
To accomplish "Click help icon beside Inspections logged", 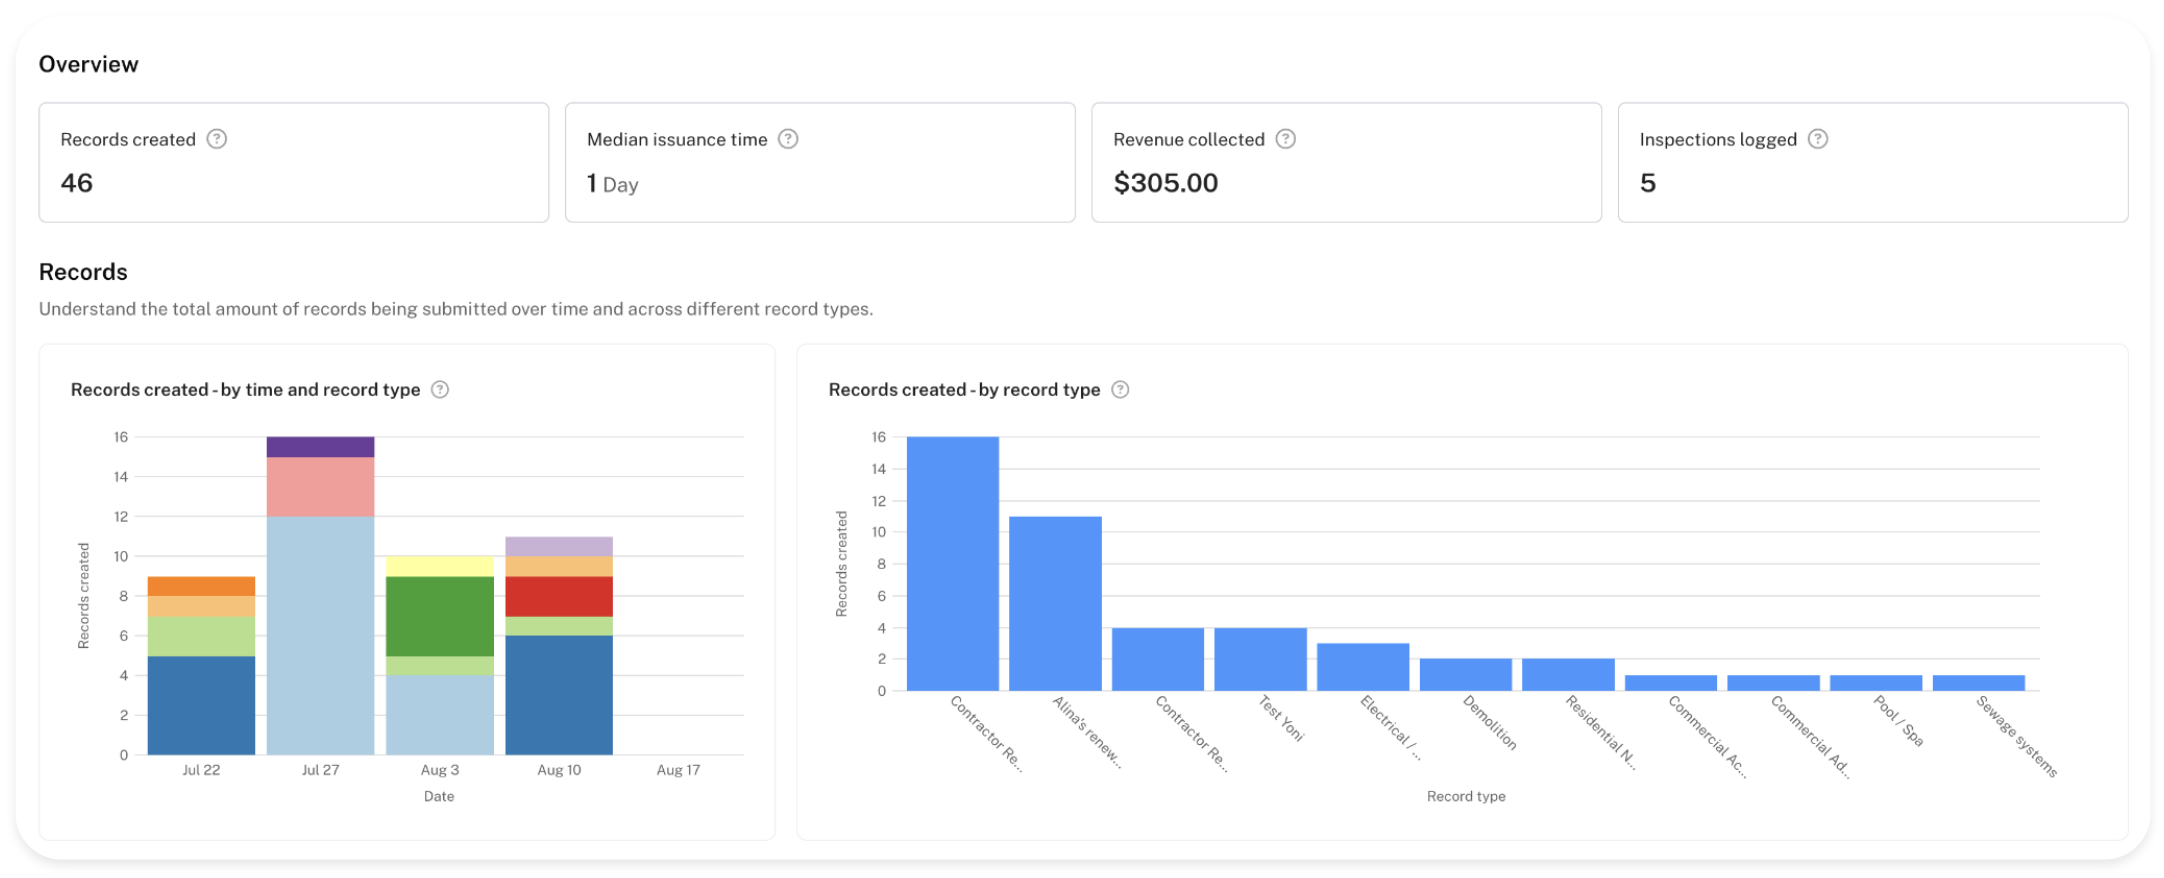I will click(x=1818, y=139).
